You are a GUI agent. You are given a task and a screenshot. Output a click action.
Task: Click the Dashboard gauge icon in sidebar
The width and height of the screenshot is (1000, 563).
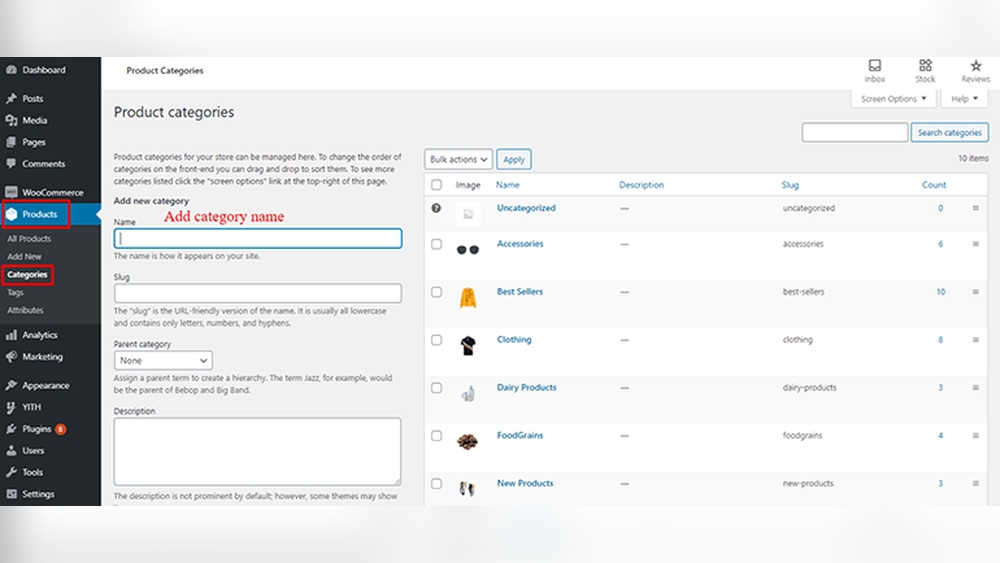pos(11,70)
